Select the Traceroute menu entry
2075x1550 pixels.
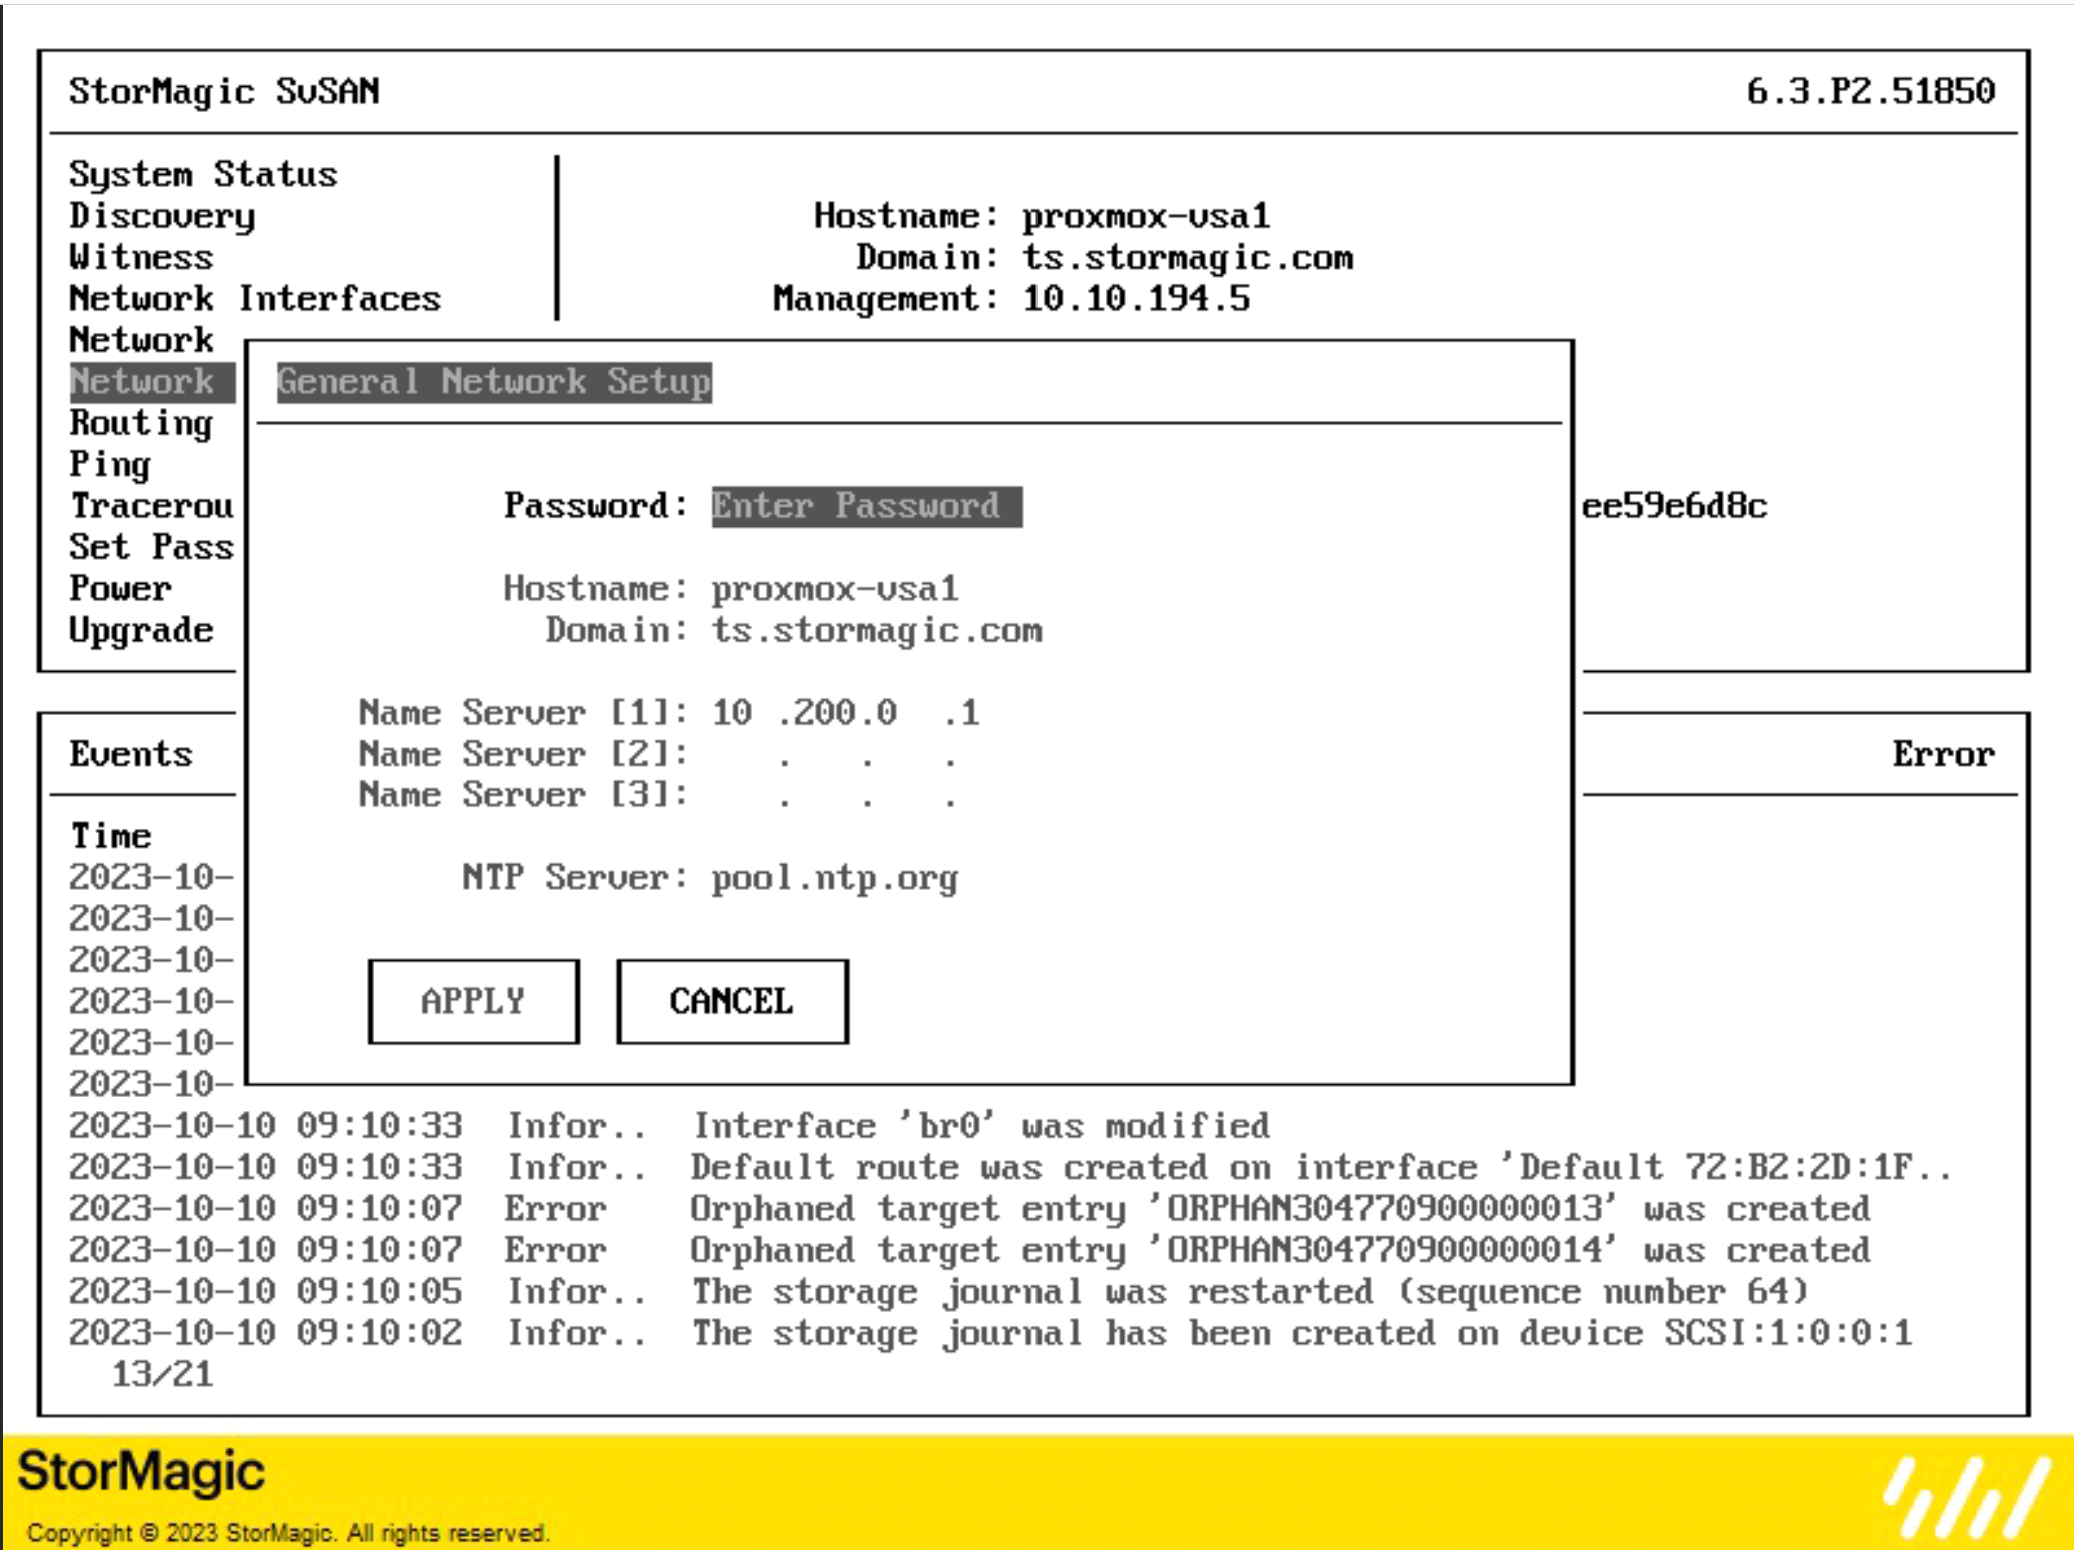[x=151, y=506]
